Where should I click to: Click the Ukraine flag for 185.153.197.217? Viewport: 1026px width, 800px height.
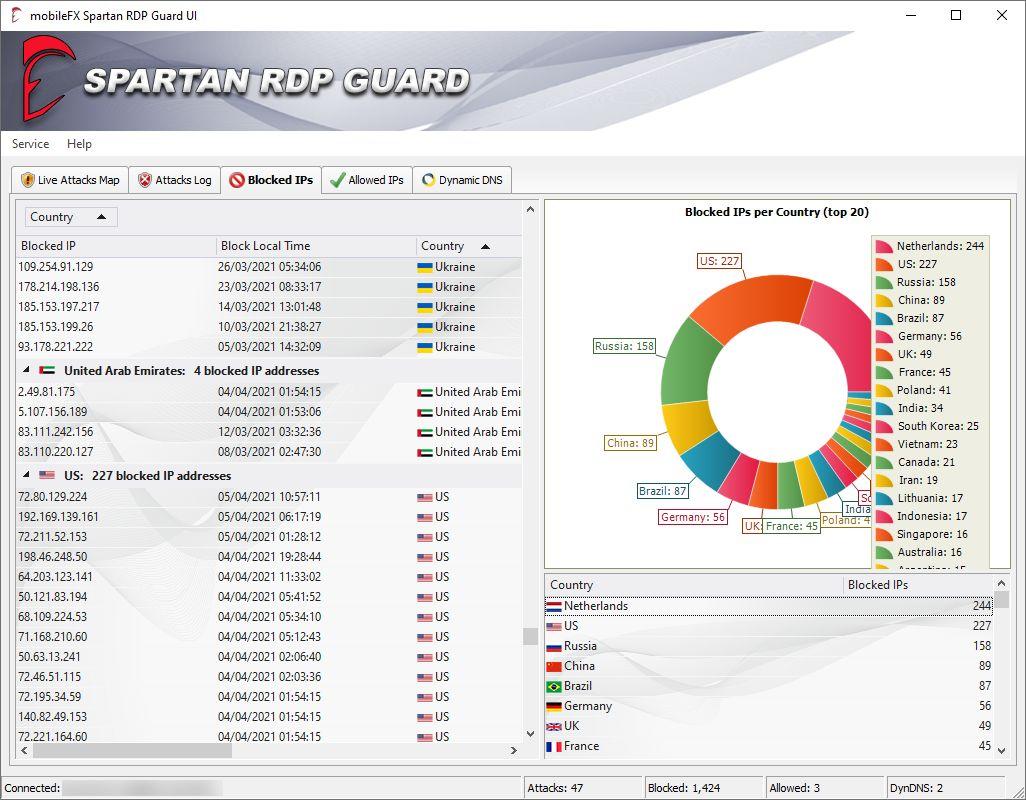tap(425, 307)
